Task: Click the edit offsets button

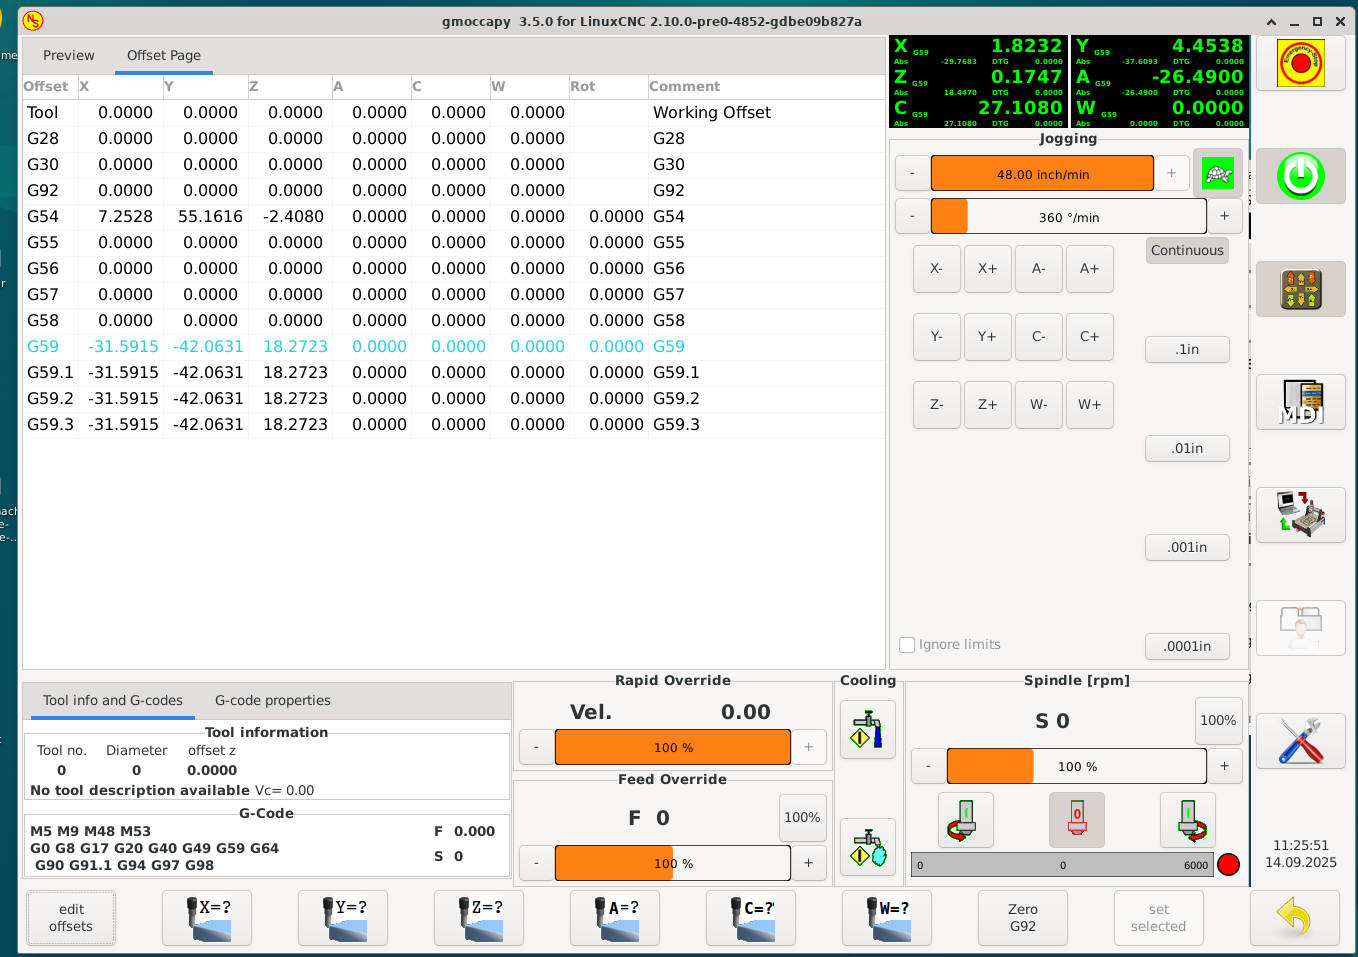Action: point(70,917)
